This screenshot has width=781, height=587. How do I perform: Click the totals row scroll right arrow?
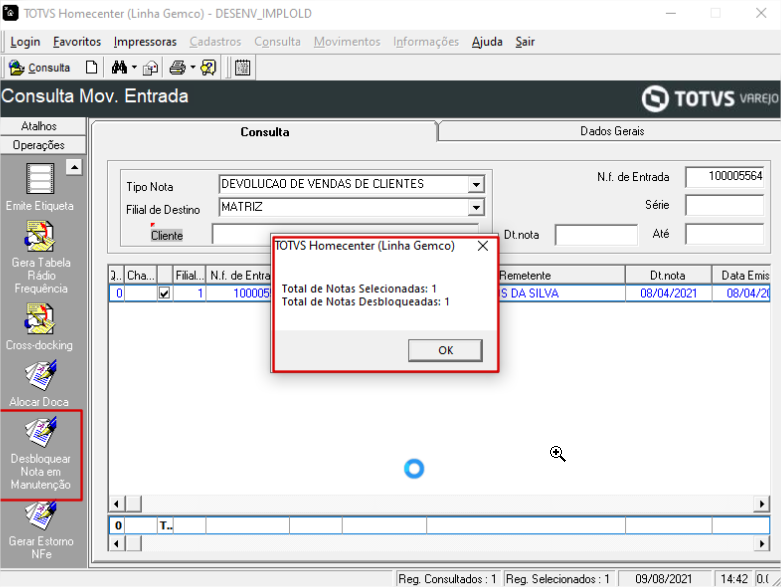pyautogui.click(x=762, y=543)
